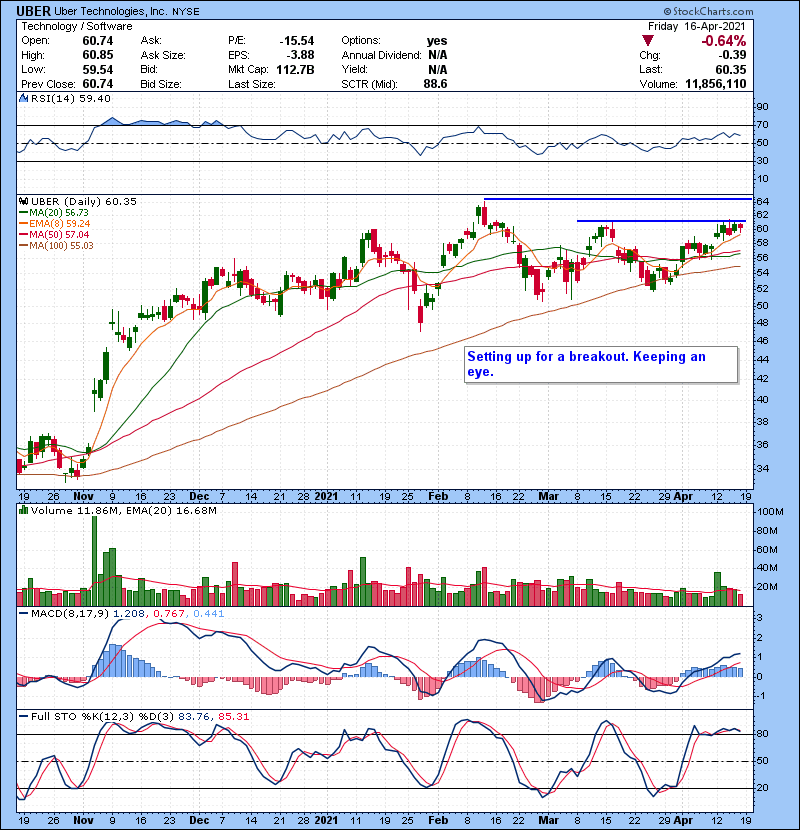800x830 pixels.
Task: Click the 'Ask Size:' label
Action: coord(163,55)
